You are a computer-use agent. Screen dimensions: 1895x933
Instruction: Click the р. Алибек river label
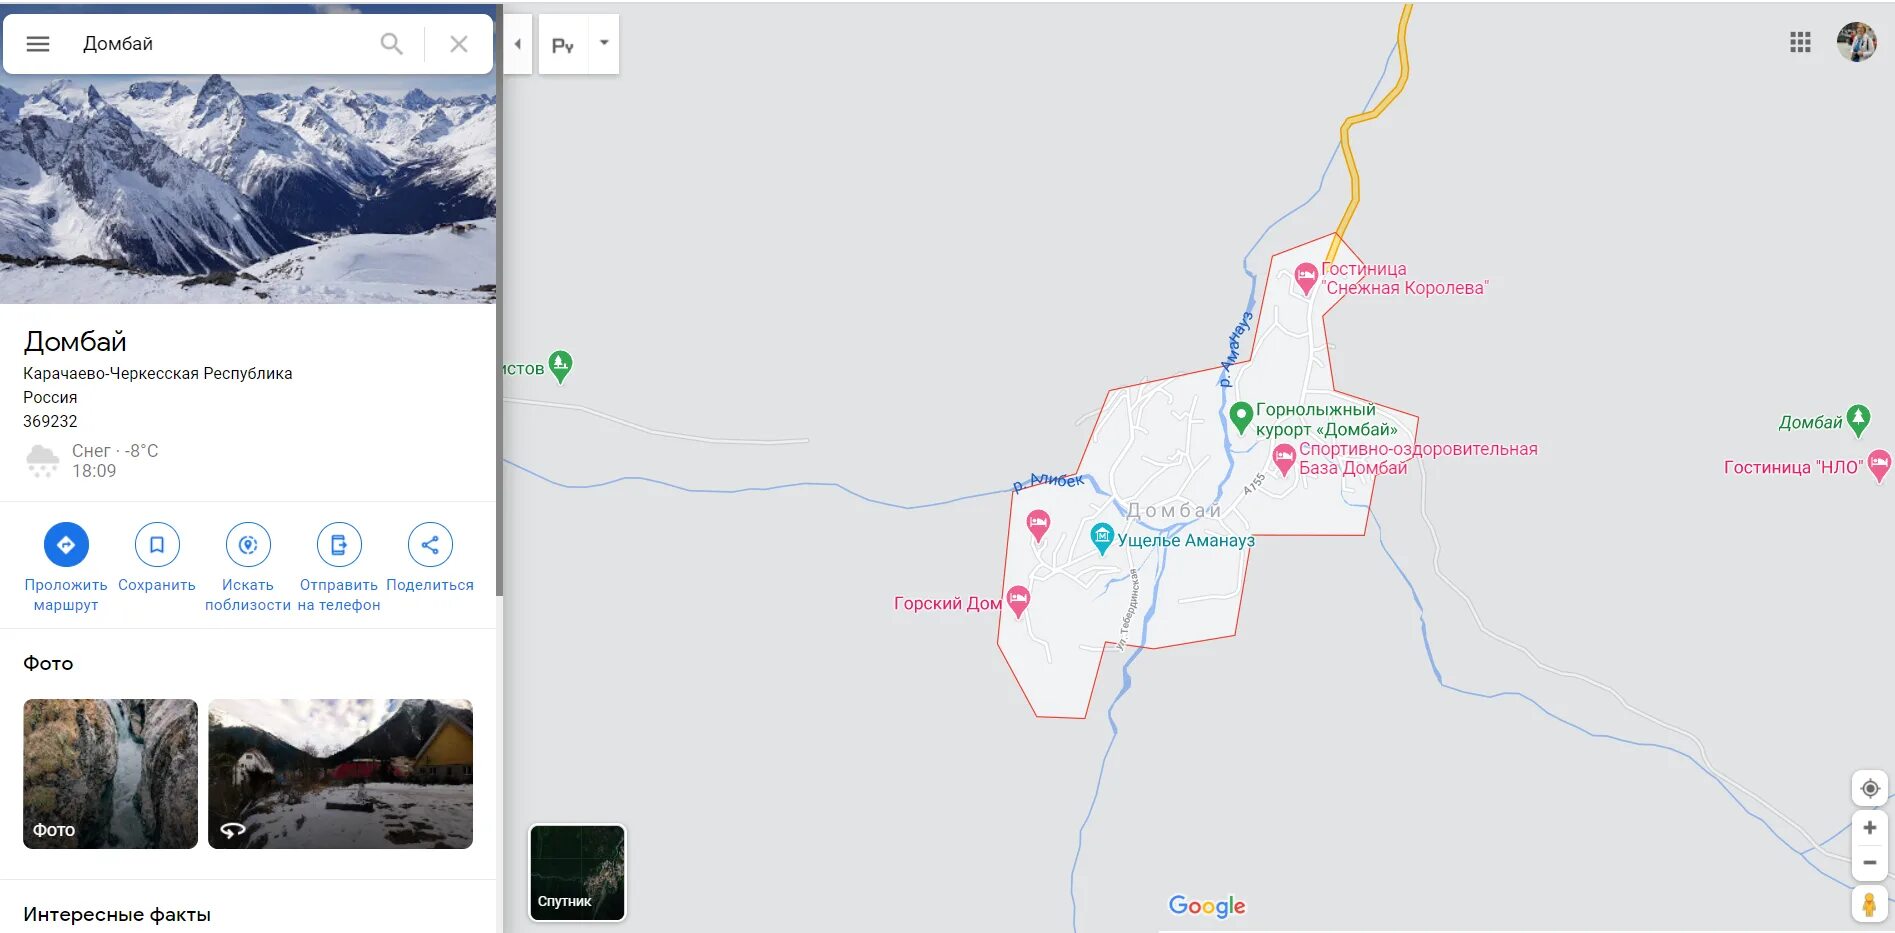tap(1048, 482)
